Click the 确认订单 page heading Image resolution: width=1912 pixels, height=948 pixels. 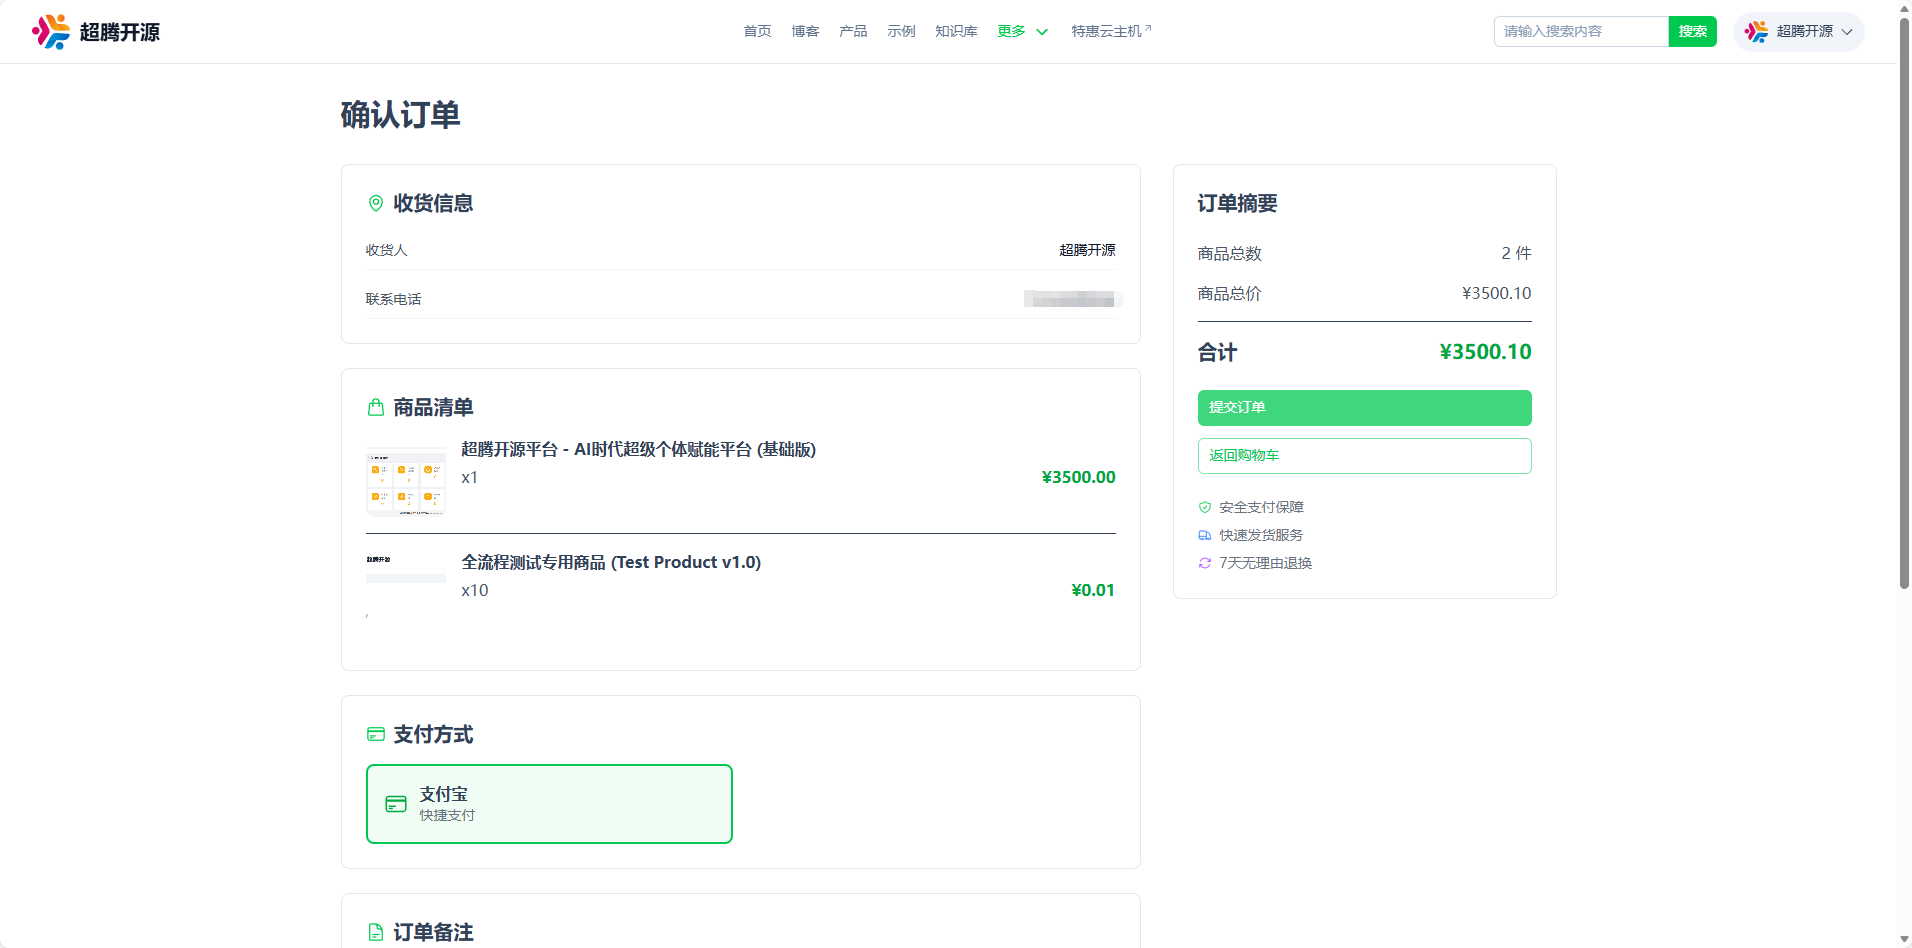click(x=400, y=115)
